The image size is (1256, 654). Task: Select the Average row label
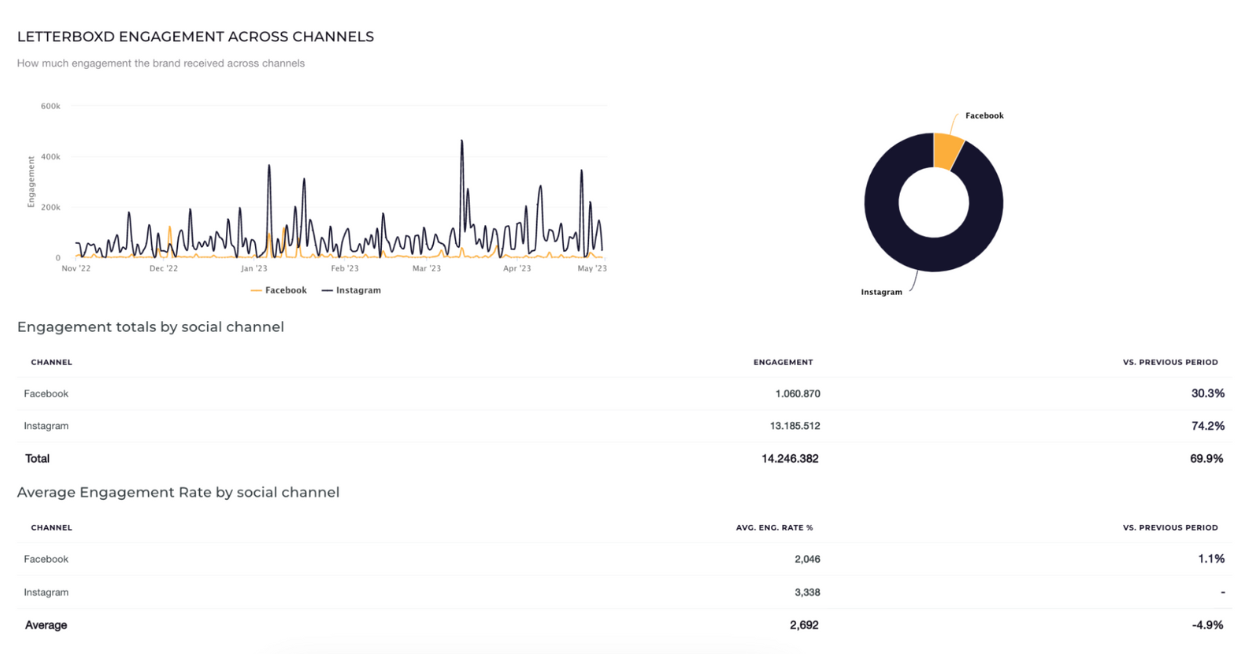tap(46, 625)
